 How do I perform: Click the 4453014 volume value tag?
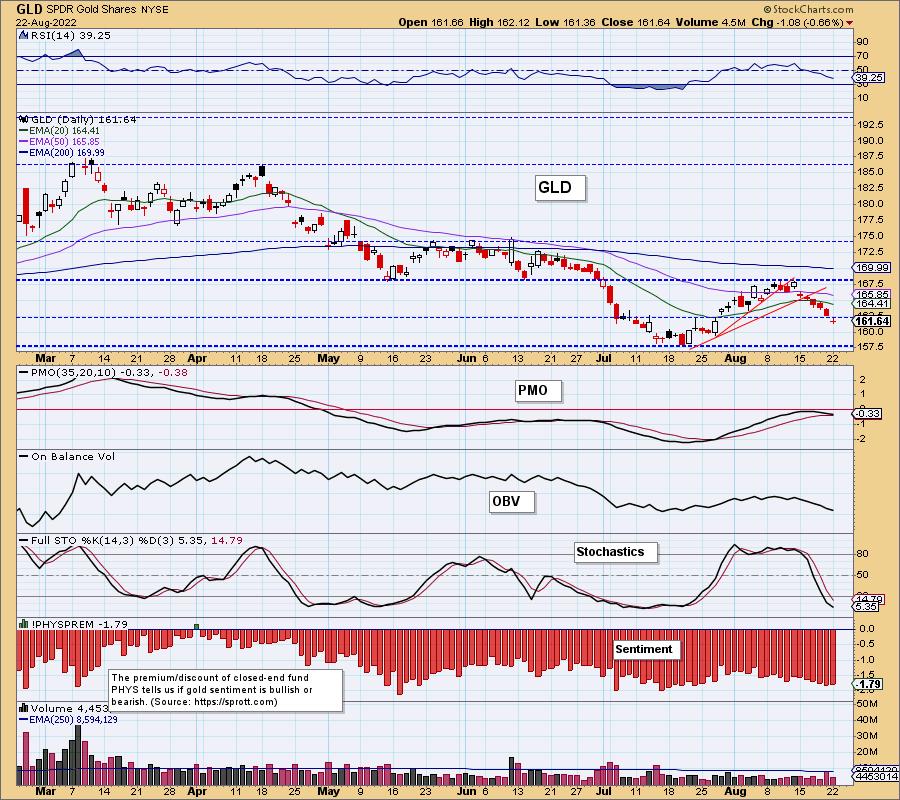[875, 776]
